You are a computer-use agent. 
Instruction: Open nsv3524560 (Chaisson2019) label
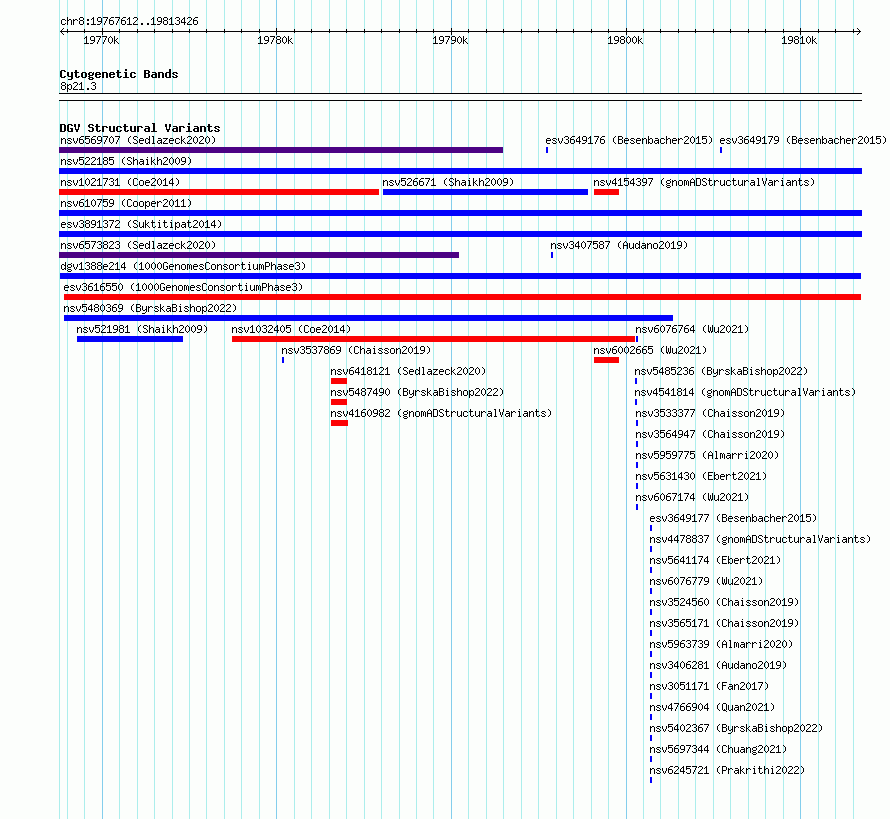point(724,602)
